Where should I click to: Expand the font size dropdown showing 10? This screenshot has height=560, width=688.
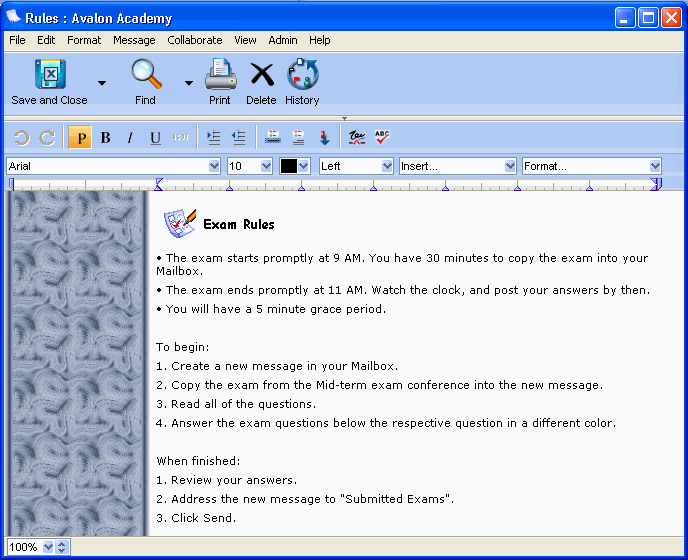250,166
